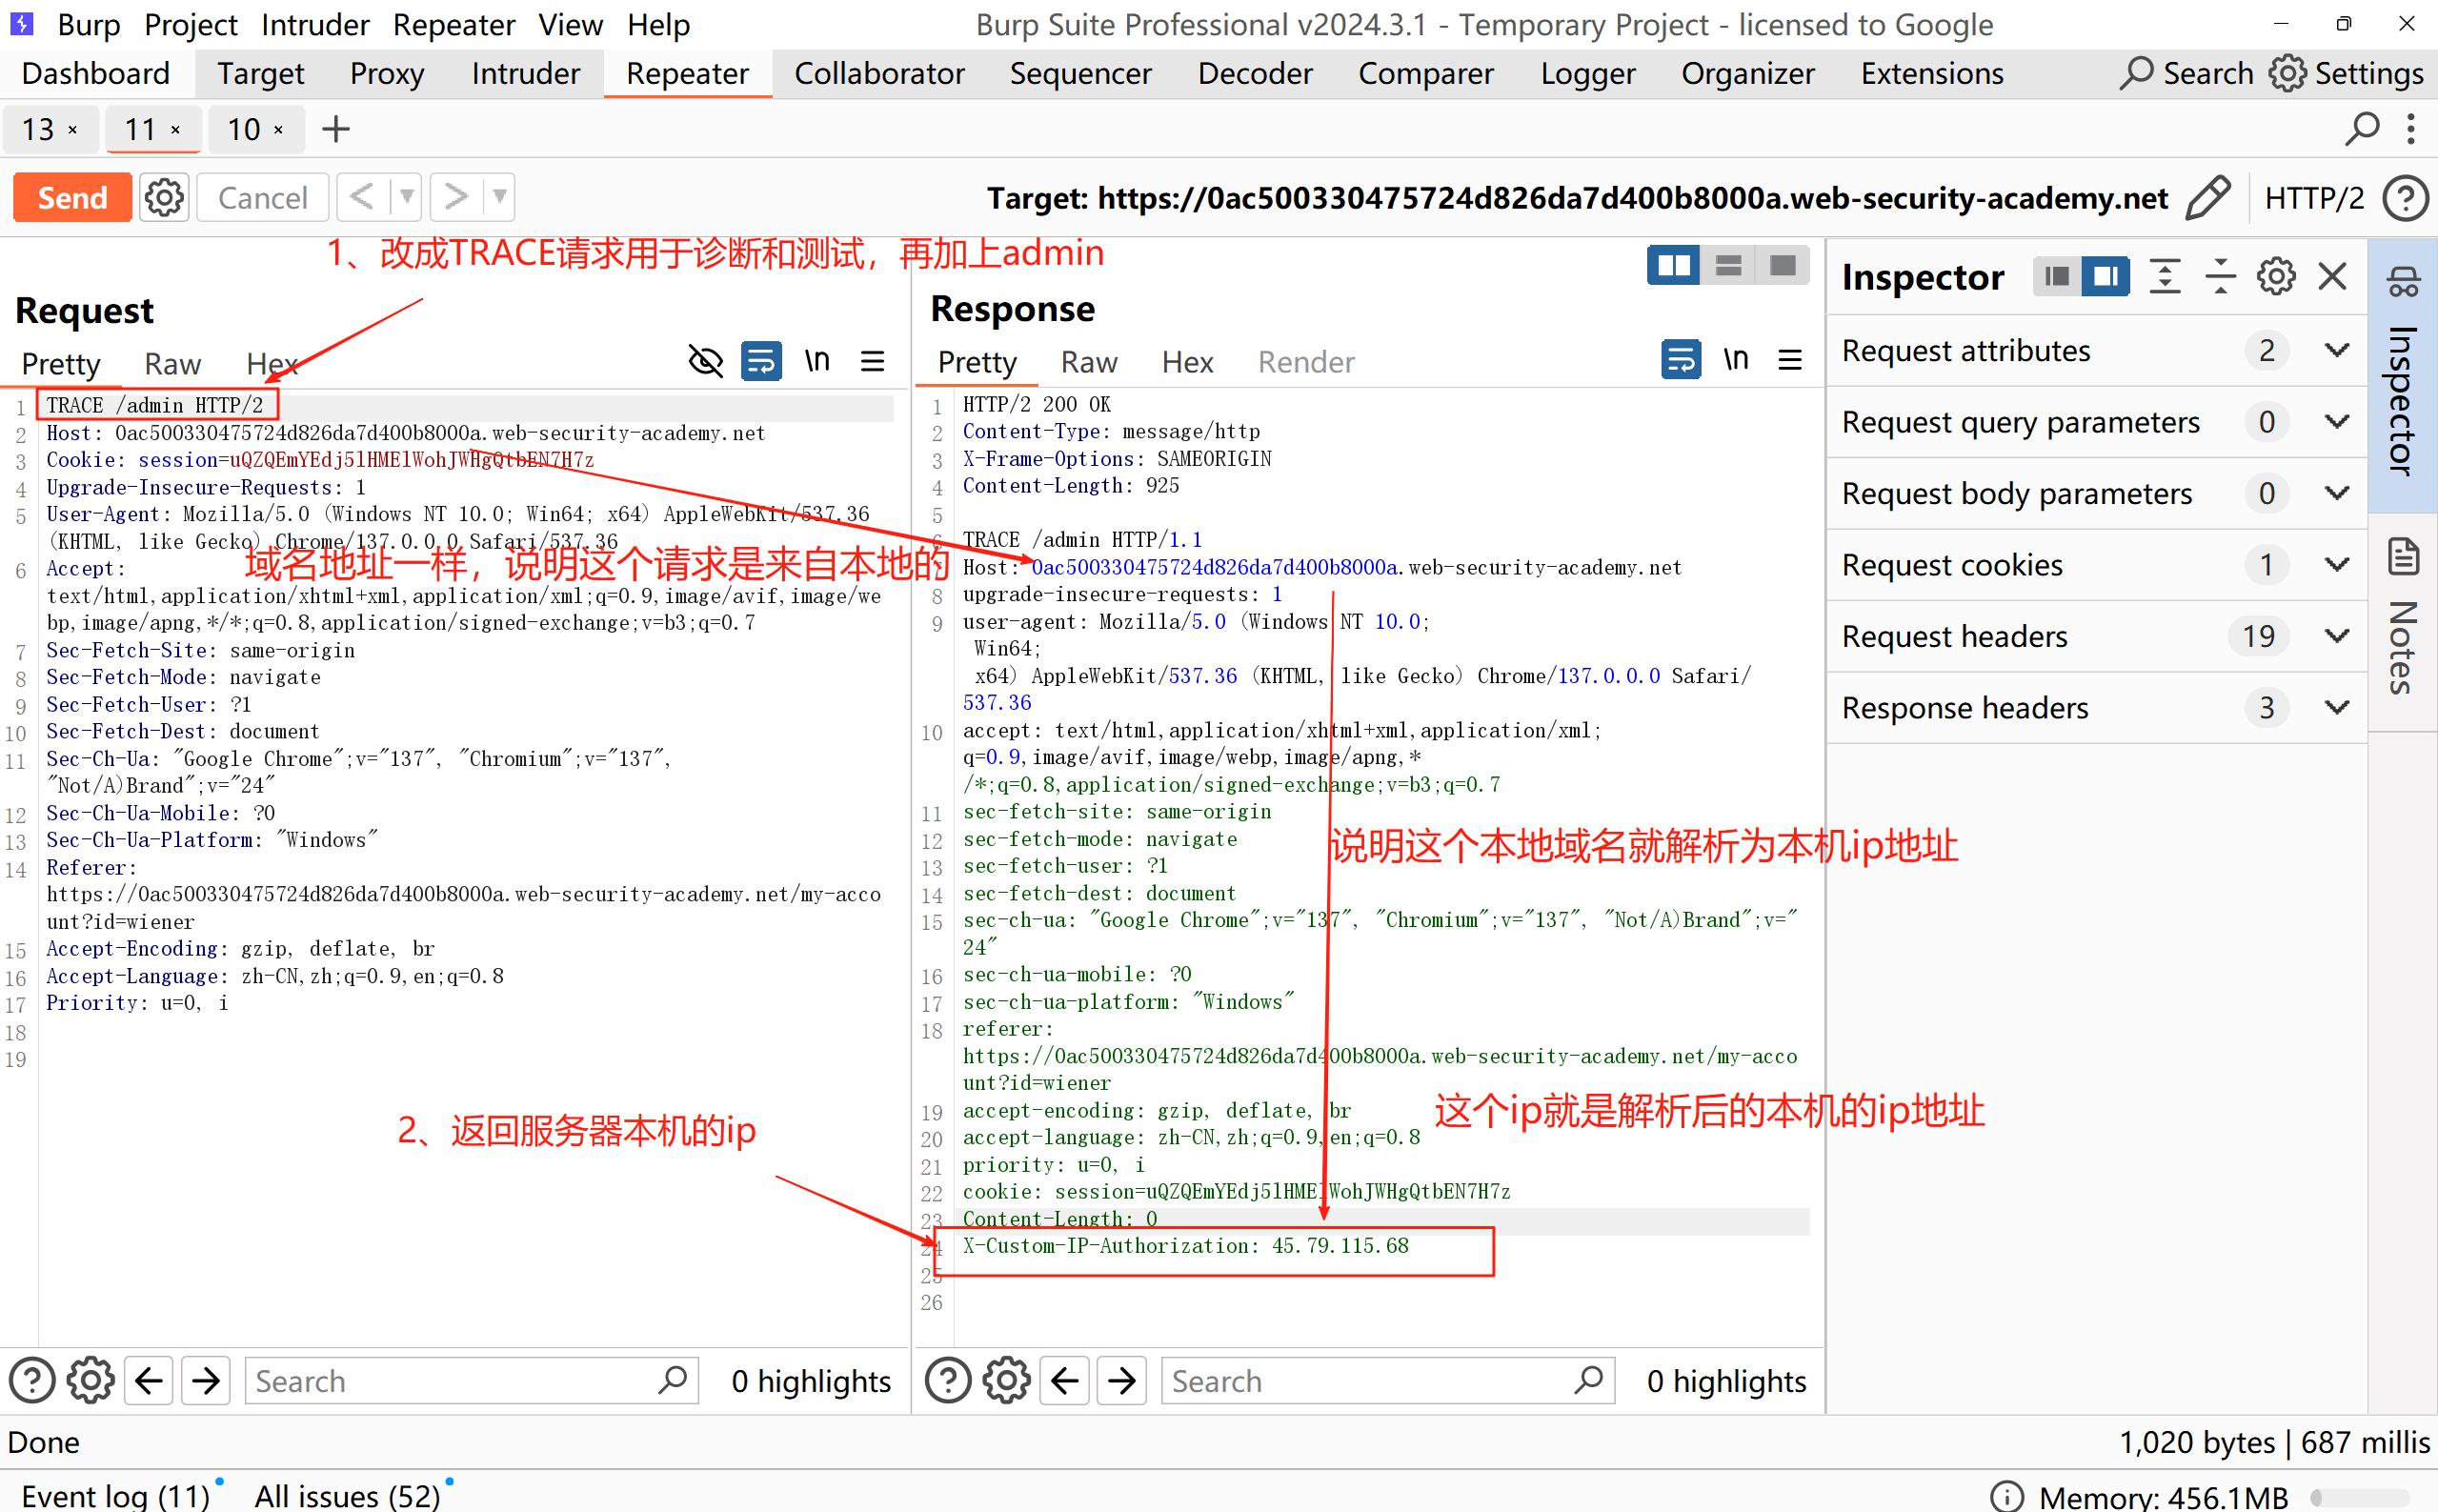Click the Repeater tab search magnifier icon

pos(2362,129)
